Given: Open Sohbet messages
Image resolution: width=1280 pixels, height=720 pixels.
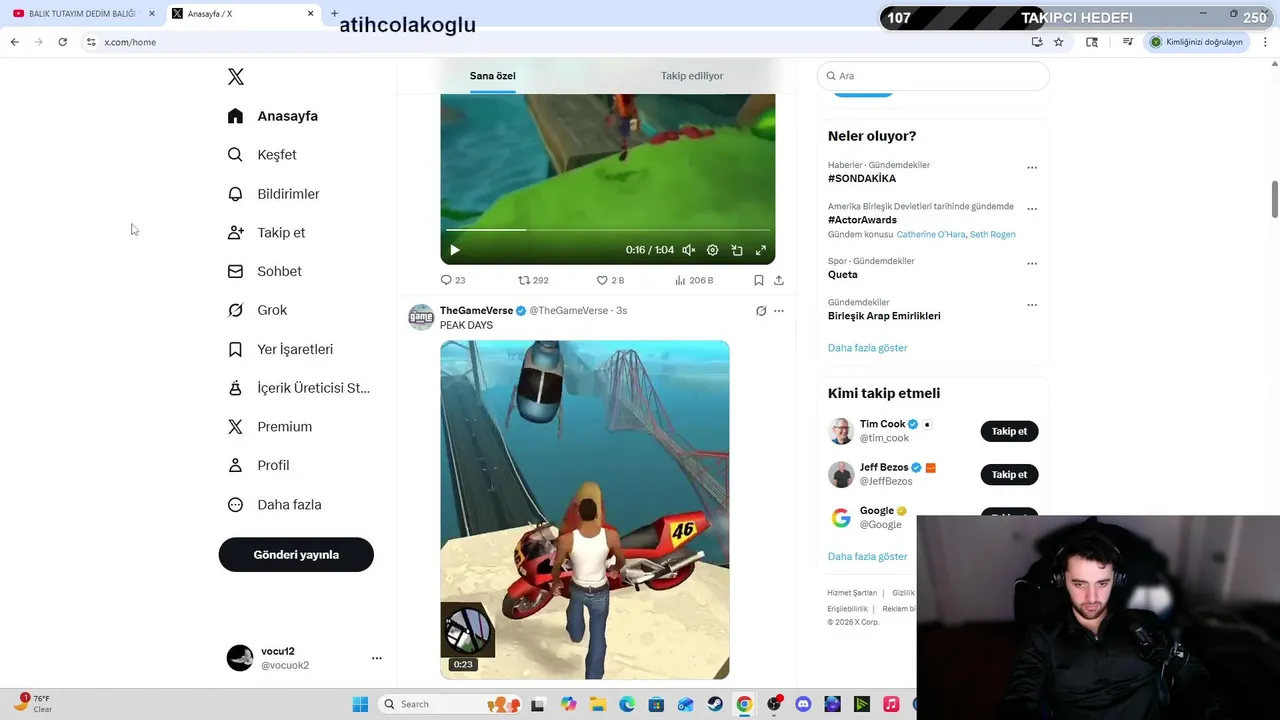Looking at the screenshot, I should 264,271.
